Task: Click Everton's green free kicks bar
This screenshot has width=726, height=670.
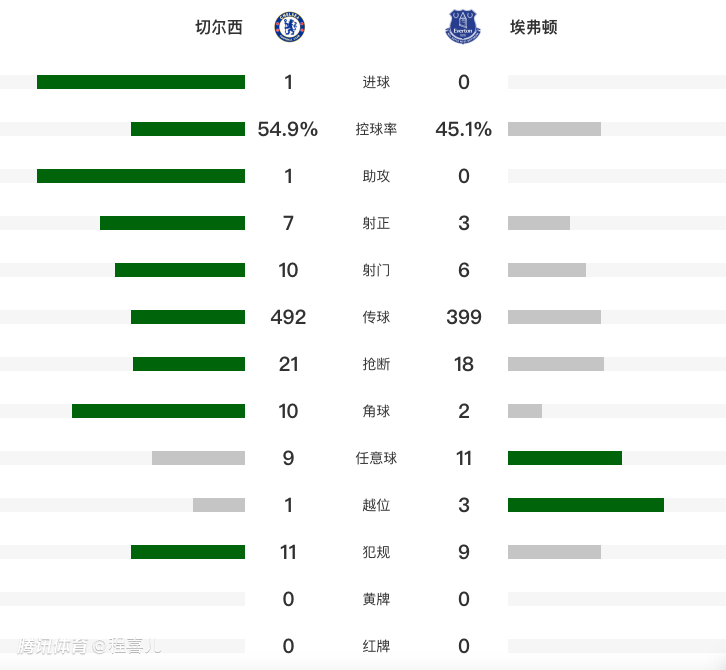Action: pos(565,458)
